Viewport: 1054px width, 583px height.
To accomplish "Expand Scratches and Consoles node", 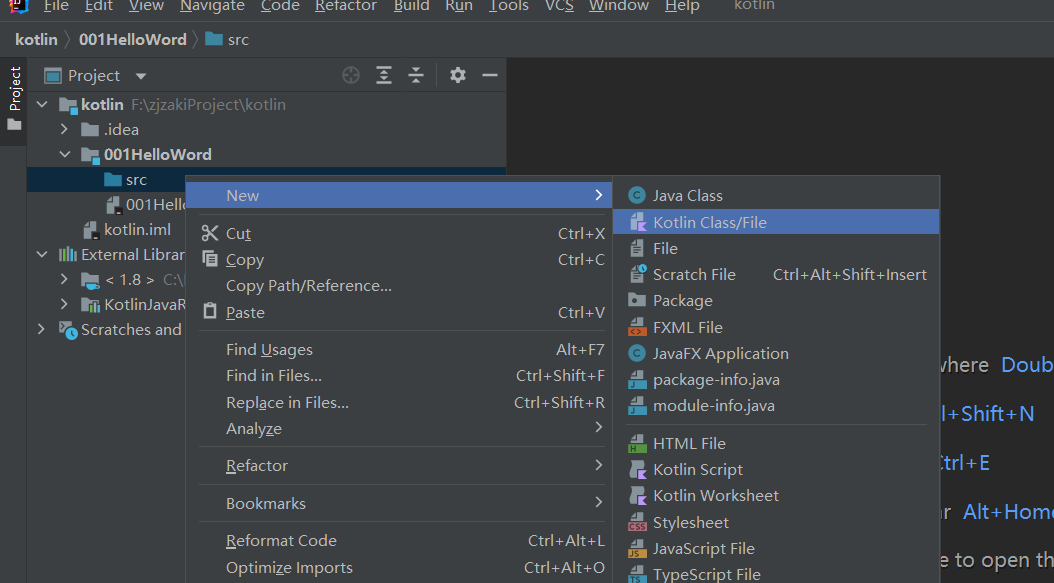I will click(42, 329).
